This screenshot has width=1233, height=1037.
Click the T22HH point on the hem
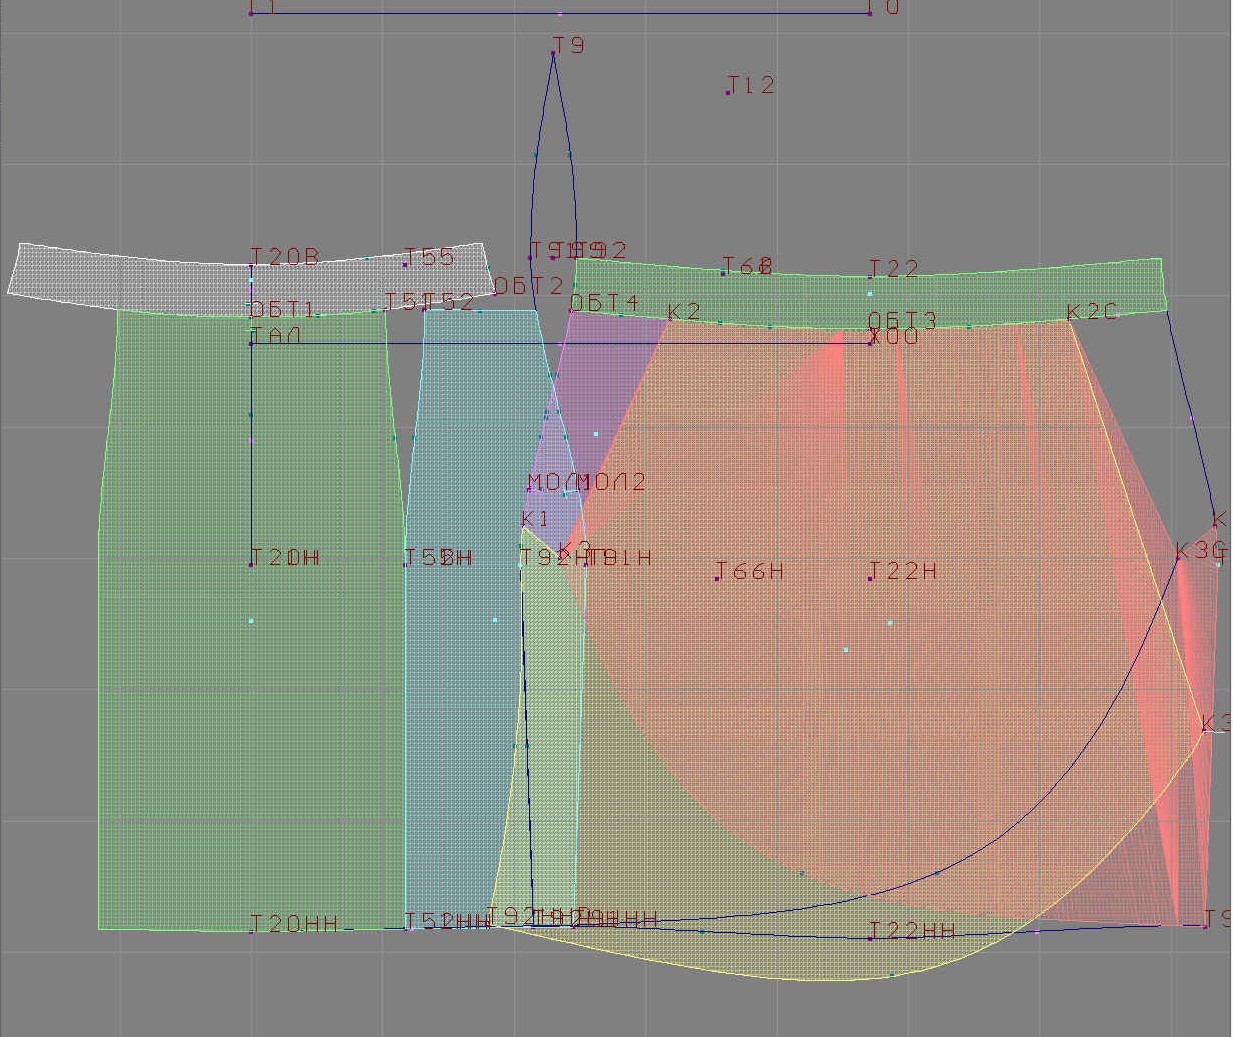click(x=870, y=938)
